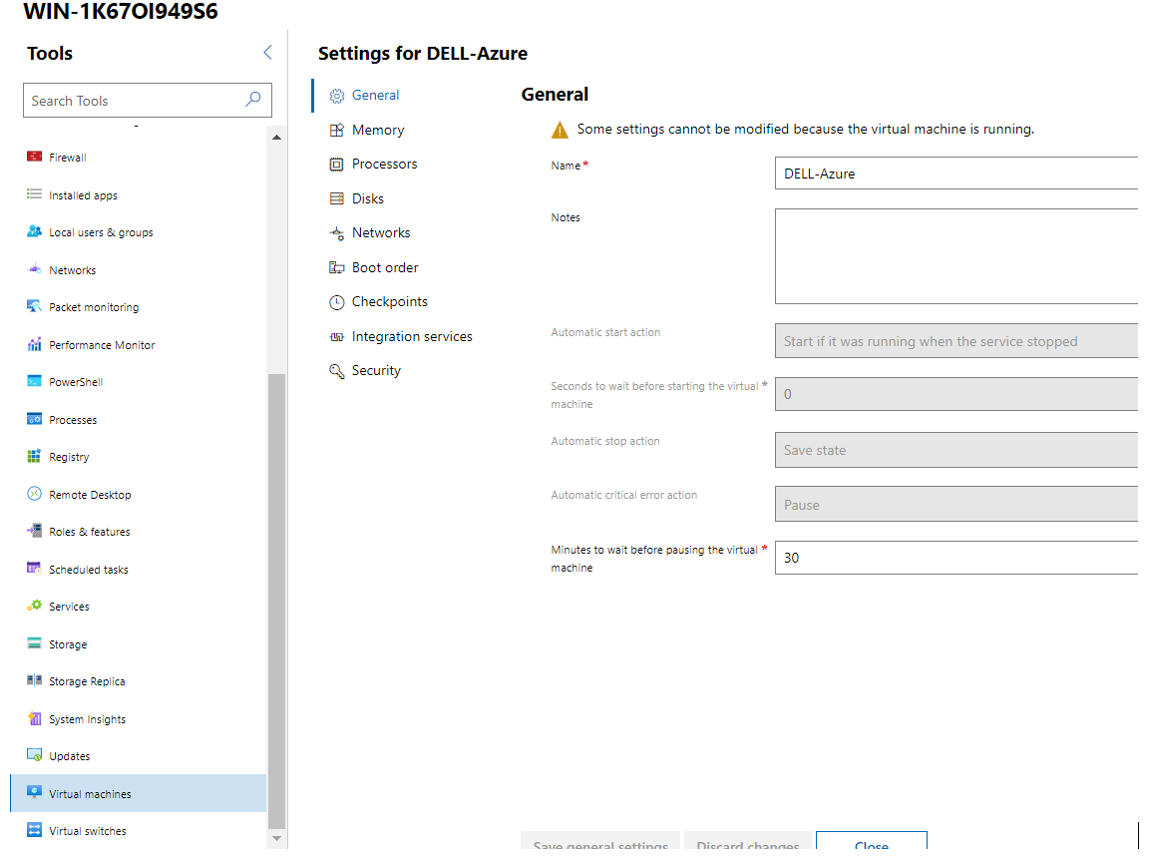Screen dimensions: 1159x866
Task: Select the Virtual machines icon
Action: click(34, 793)
